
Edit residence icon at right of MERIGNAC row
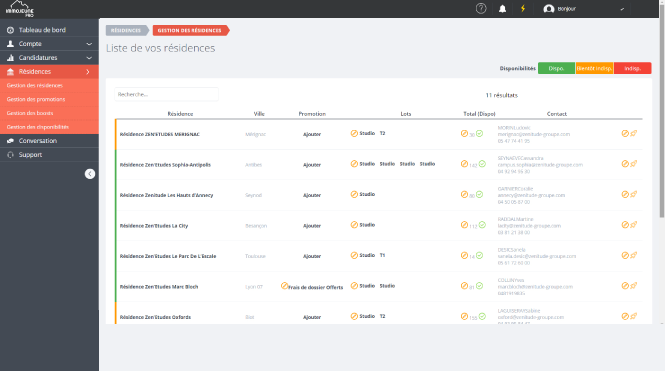[x=625, y=134]
